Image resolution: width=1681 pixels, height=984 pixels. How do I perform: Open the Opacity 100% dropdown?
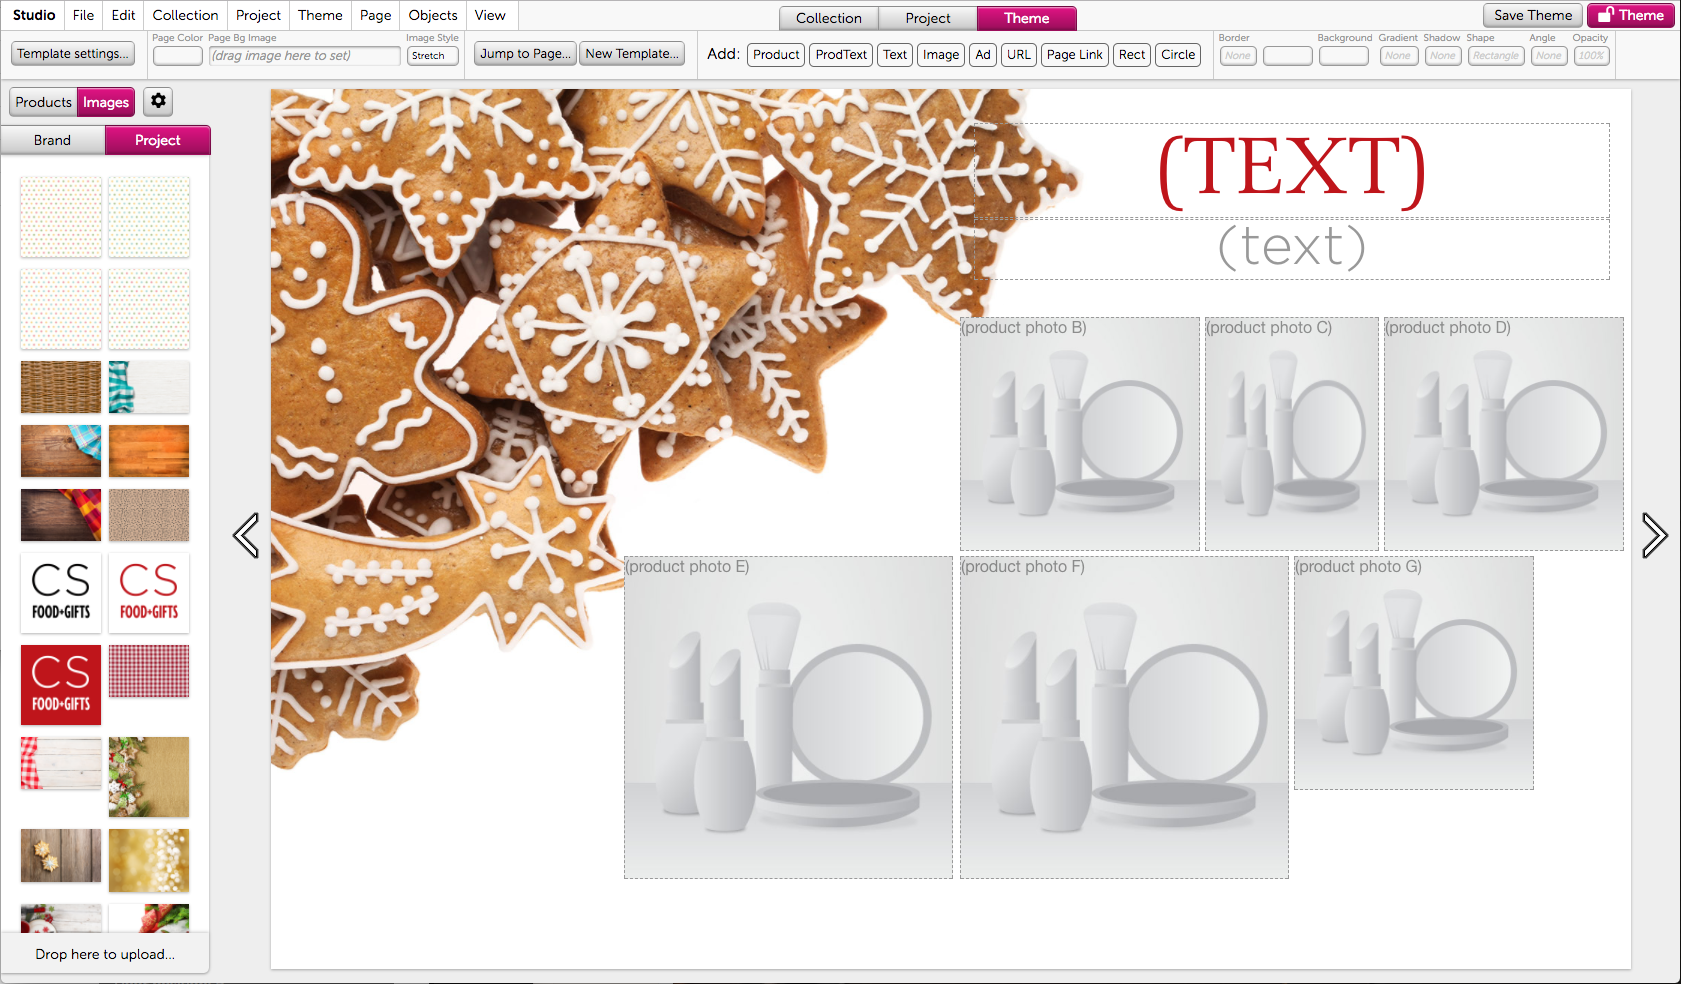click(1591, 56)
